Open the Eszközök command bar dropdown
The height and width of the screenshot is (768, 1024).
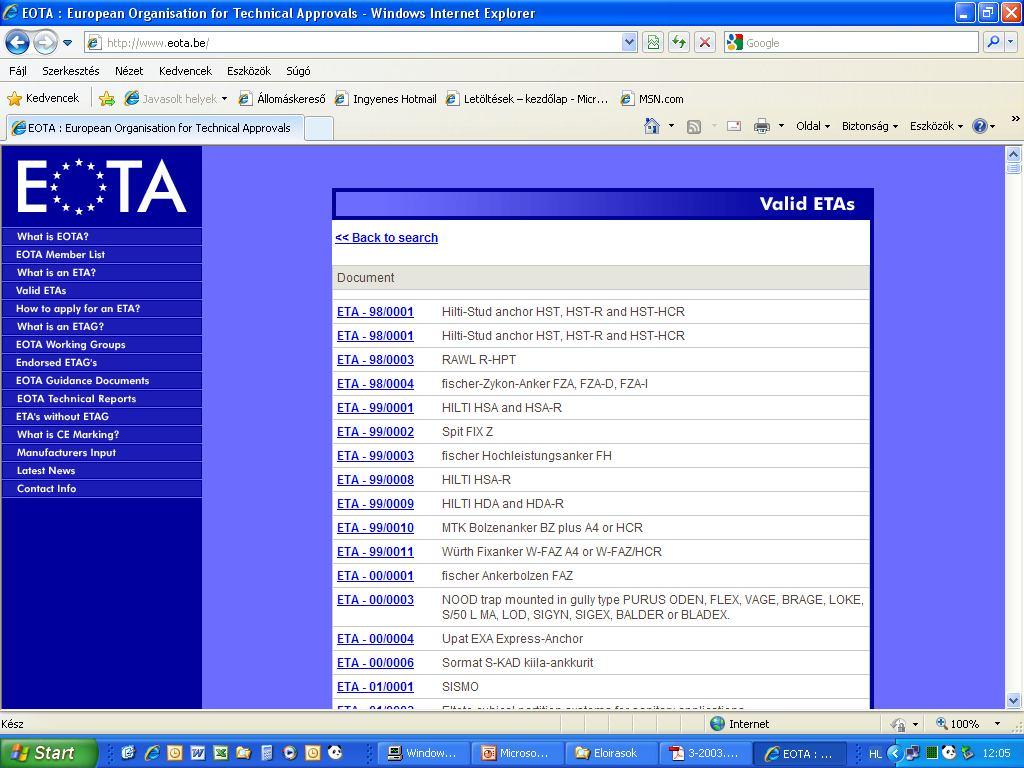coord(936,126)
